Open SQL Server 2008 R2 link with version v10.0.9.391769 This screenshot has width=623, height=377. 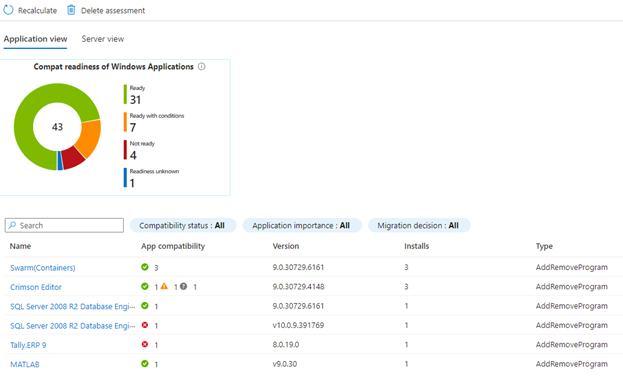[72, 326]
